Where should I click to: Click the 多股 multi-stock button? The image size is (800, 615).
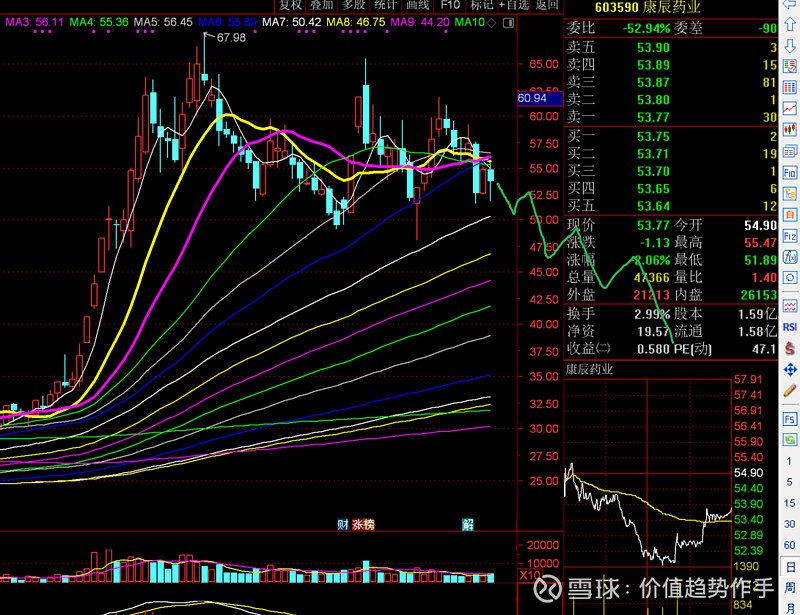[x=354, y=5]
